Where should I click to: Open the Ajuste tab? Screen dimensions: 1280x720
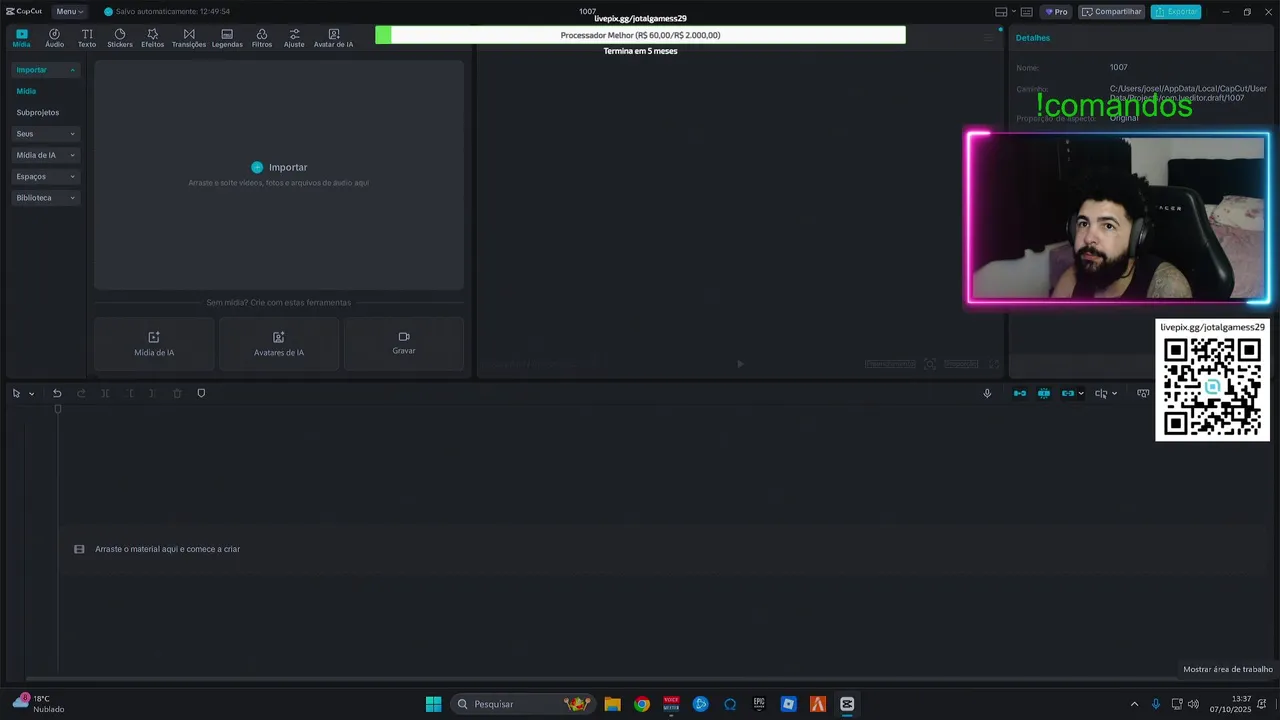(x=294, y=38)
